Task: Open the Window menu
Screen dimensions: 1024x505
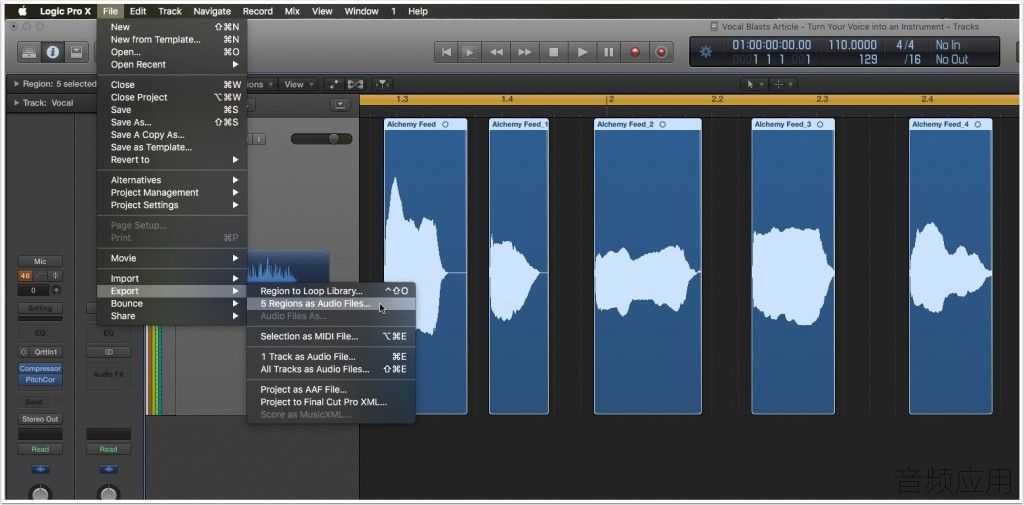Action: 361,10
